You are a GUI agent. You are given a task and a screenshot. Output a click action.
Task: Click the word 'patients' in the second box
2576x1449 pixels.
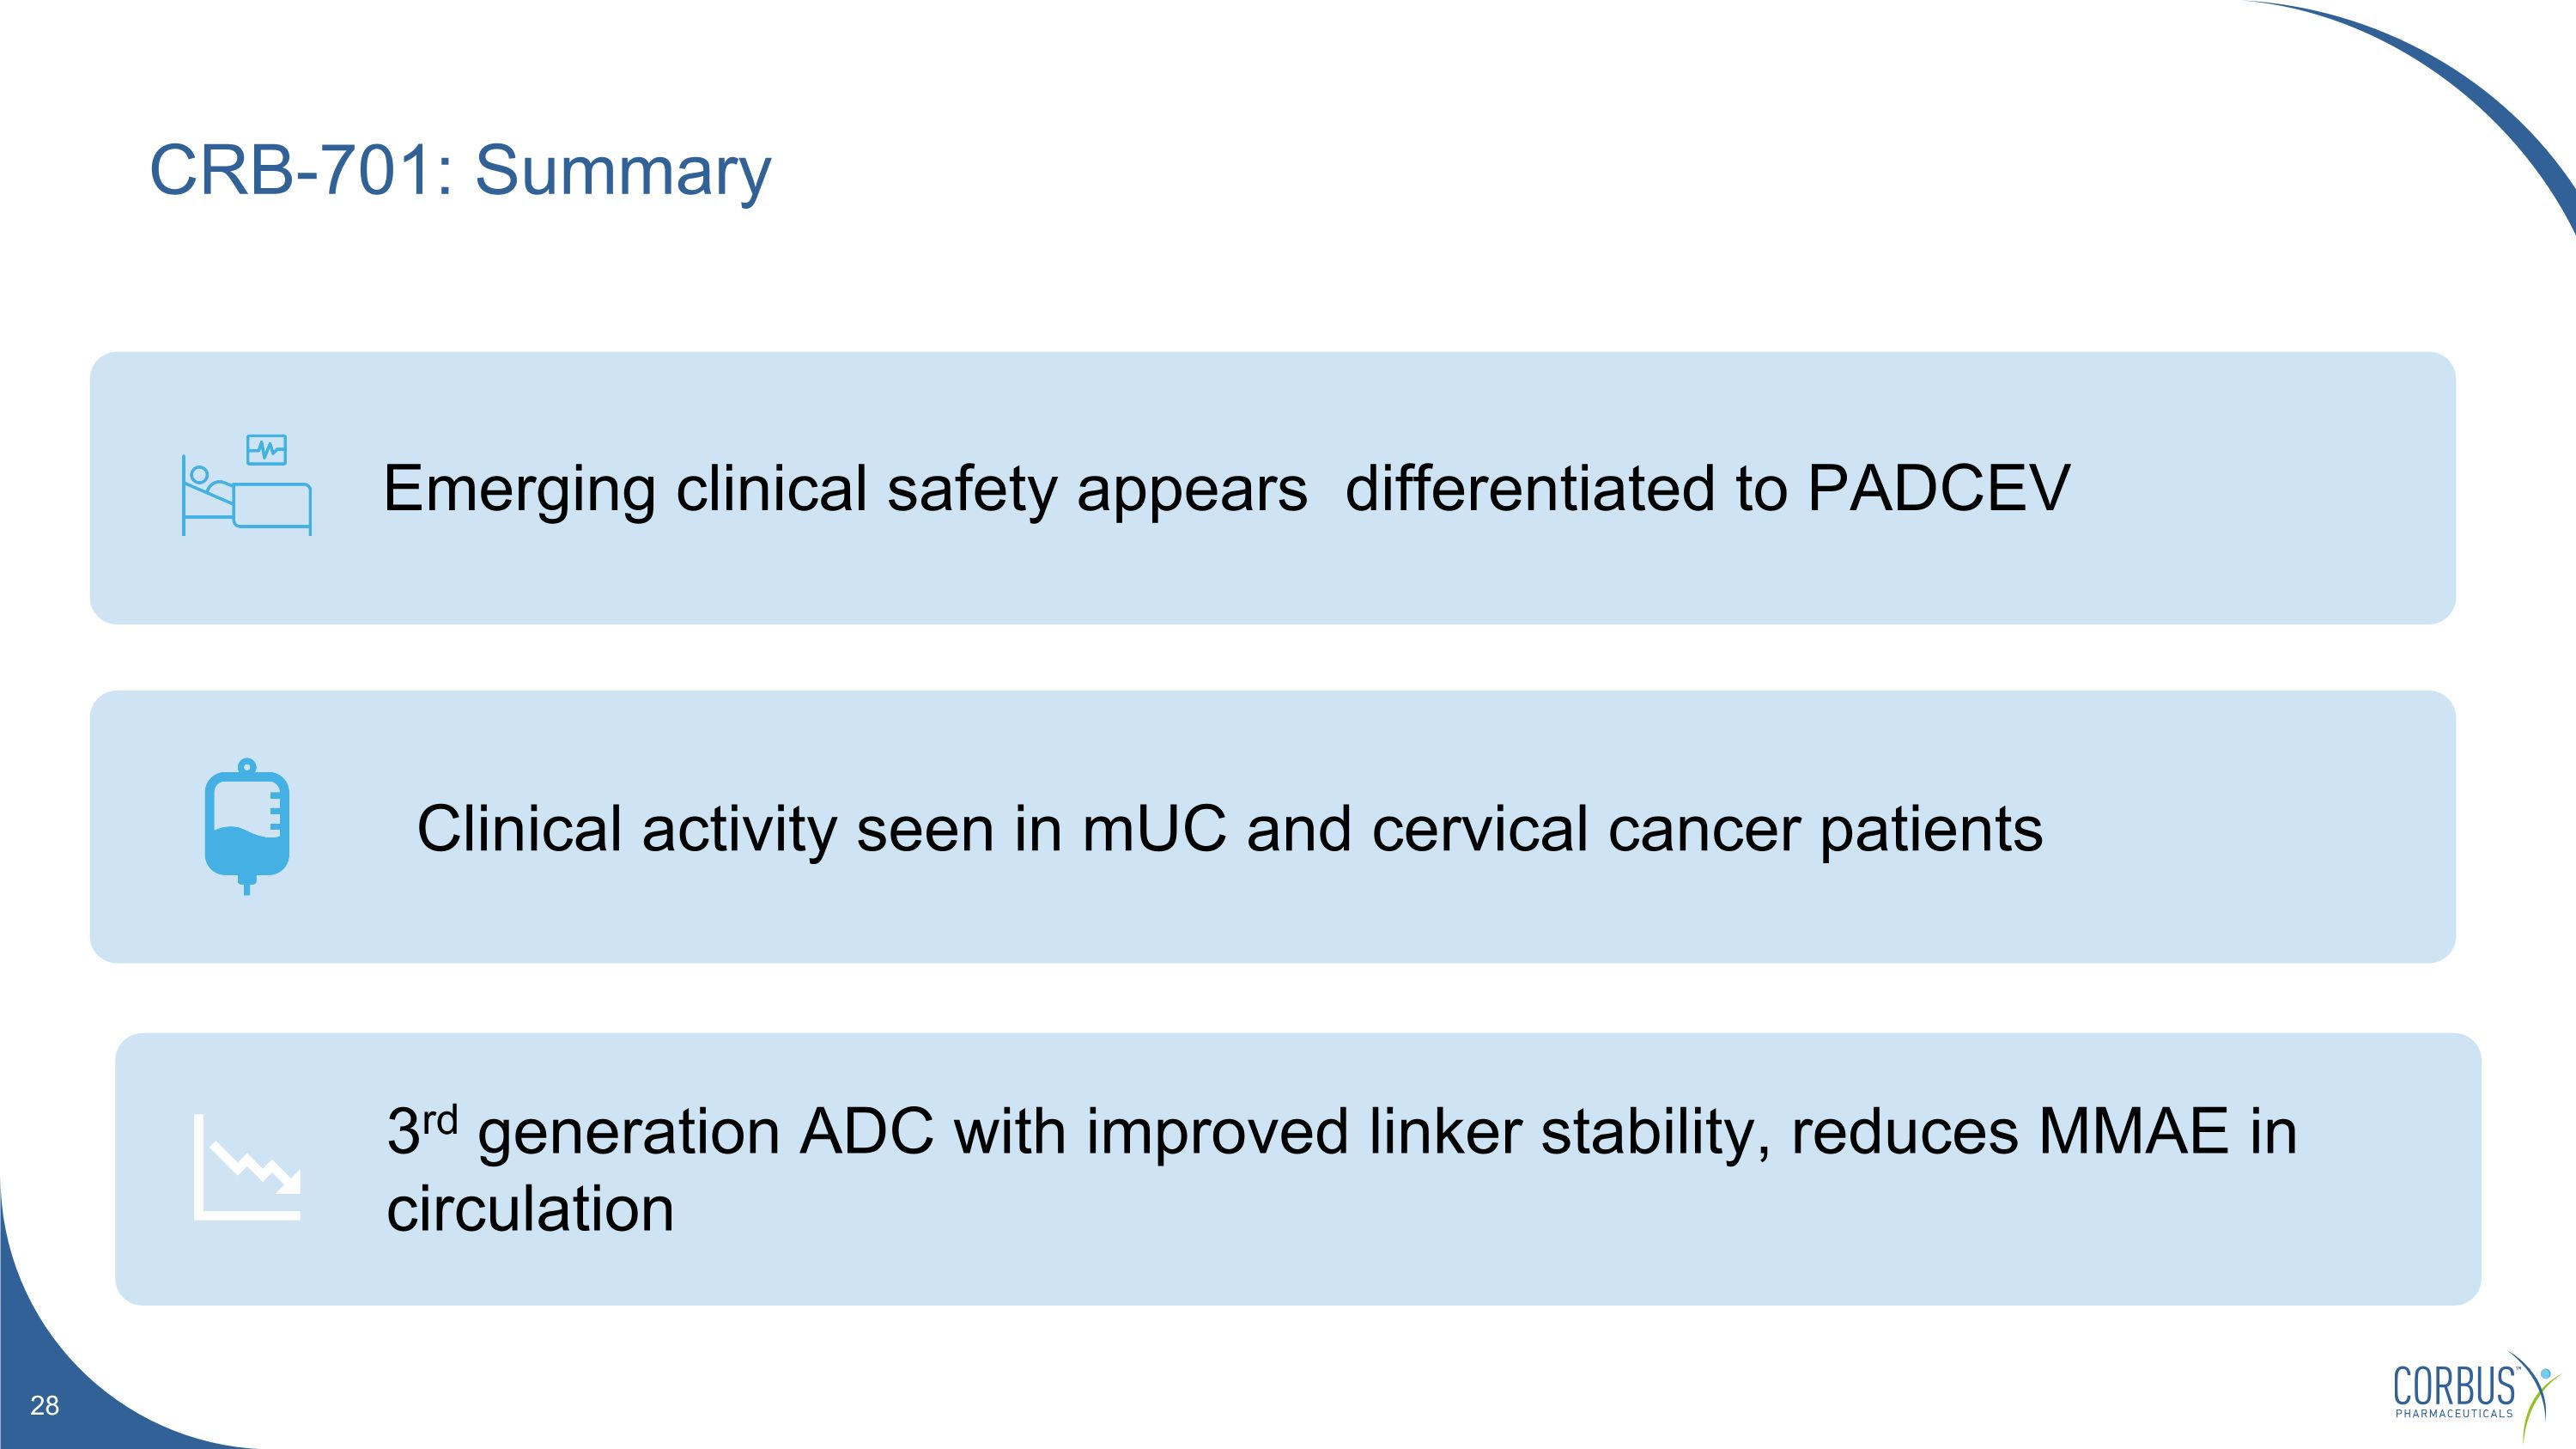1930,829
